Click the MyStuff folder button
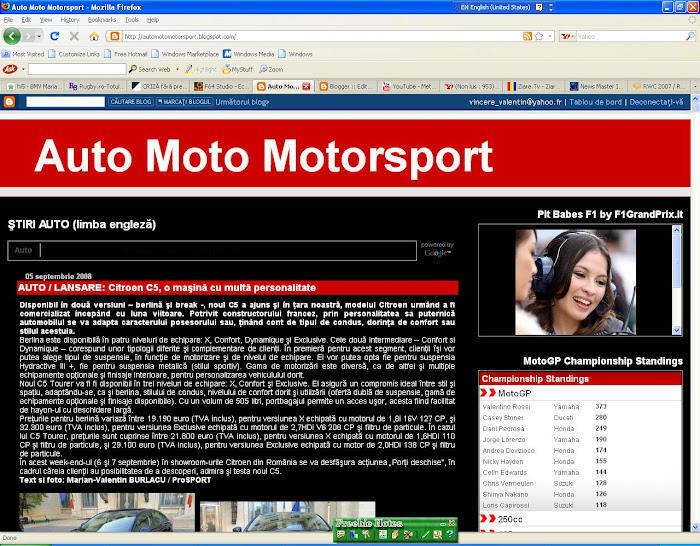 pos(238,69)
